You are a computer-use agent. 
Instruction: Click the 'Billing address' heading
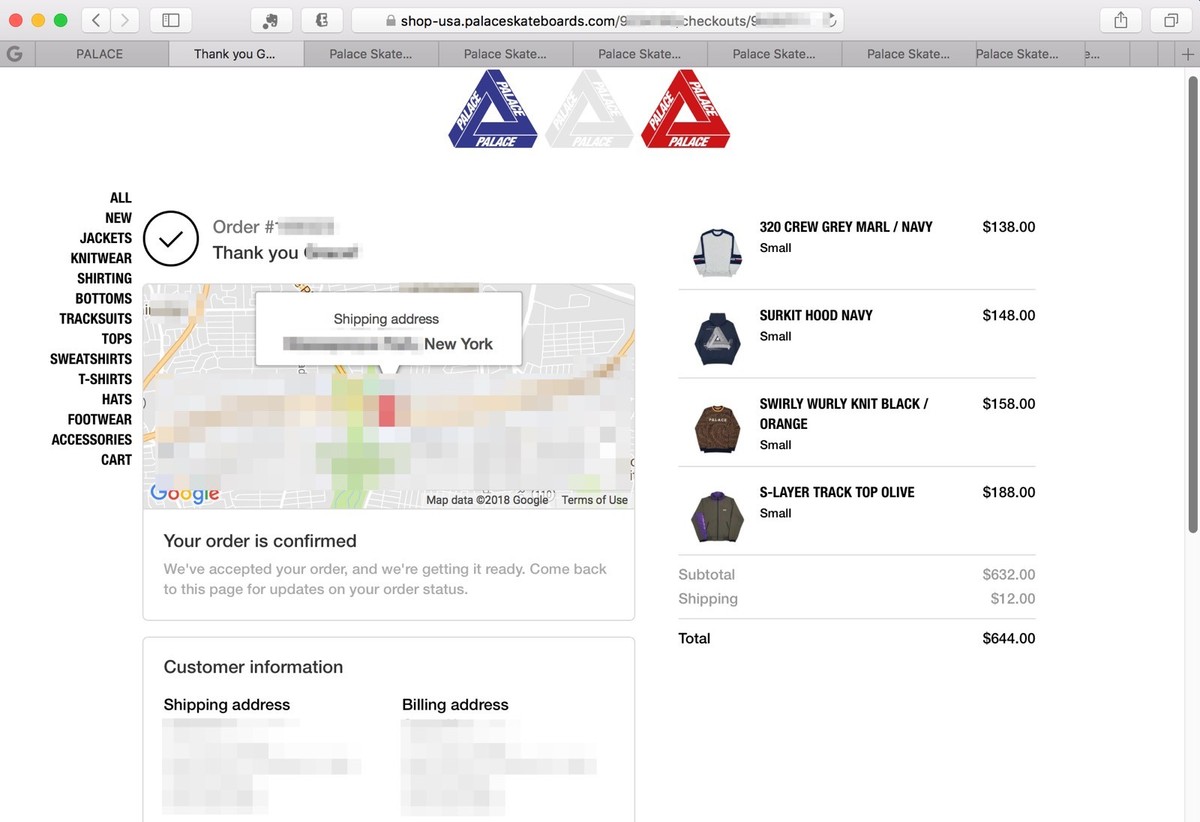point(455,705)
